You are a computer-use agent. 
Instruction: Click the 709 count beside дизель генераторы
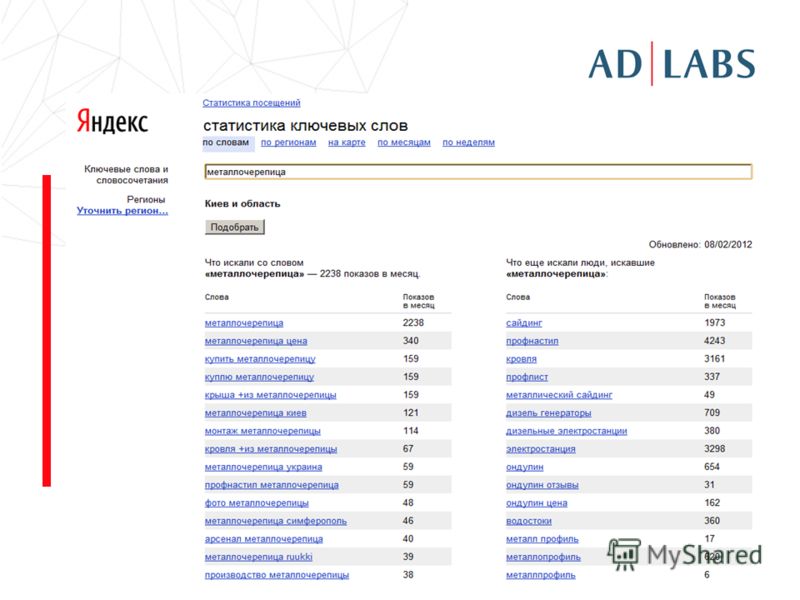(712, 413)
